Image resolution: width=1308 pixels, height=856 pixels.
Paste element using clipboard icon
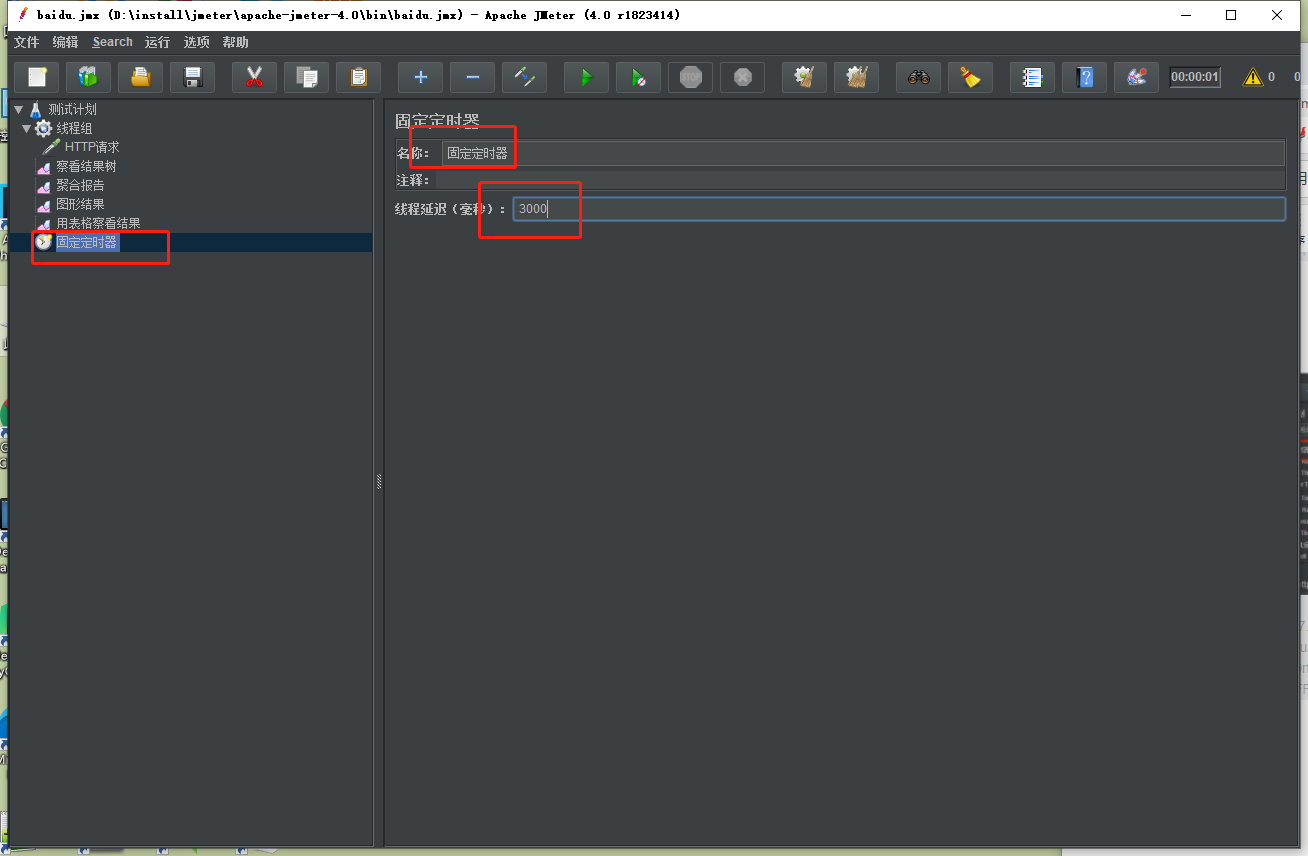click(359, 77)
